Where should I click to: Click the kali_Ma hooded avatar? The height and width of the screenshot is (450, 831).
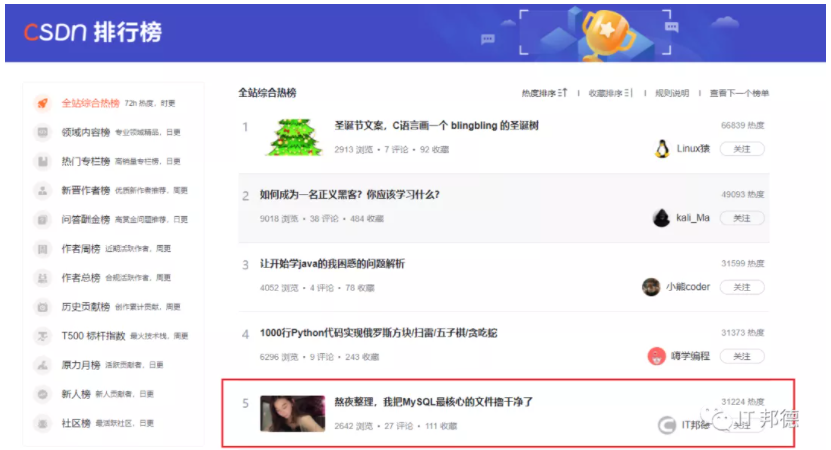(x=661, y=218)
